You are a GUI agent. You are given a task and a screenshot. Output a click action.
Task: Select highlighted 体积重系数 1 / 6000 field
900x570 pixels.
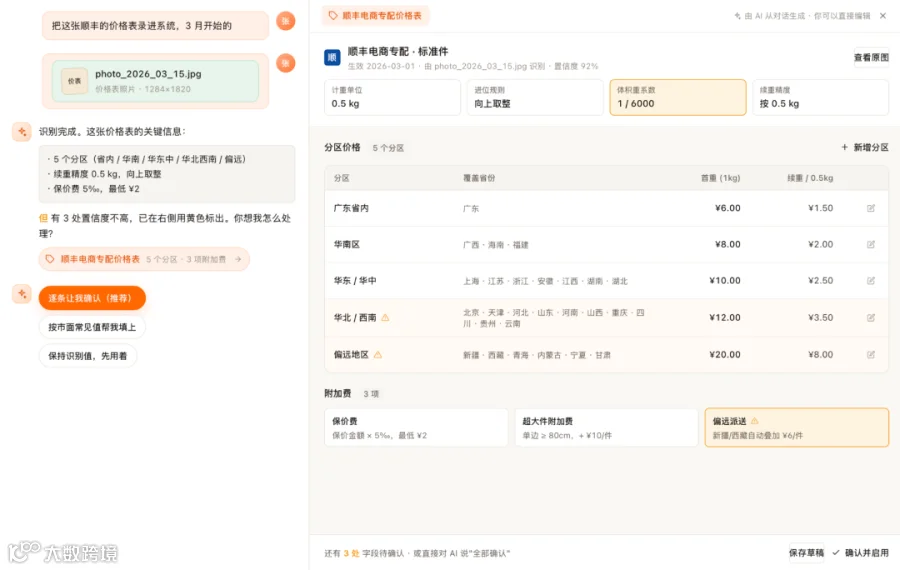point(678,98)
